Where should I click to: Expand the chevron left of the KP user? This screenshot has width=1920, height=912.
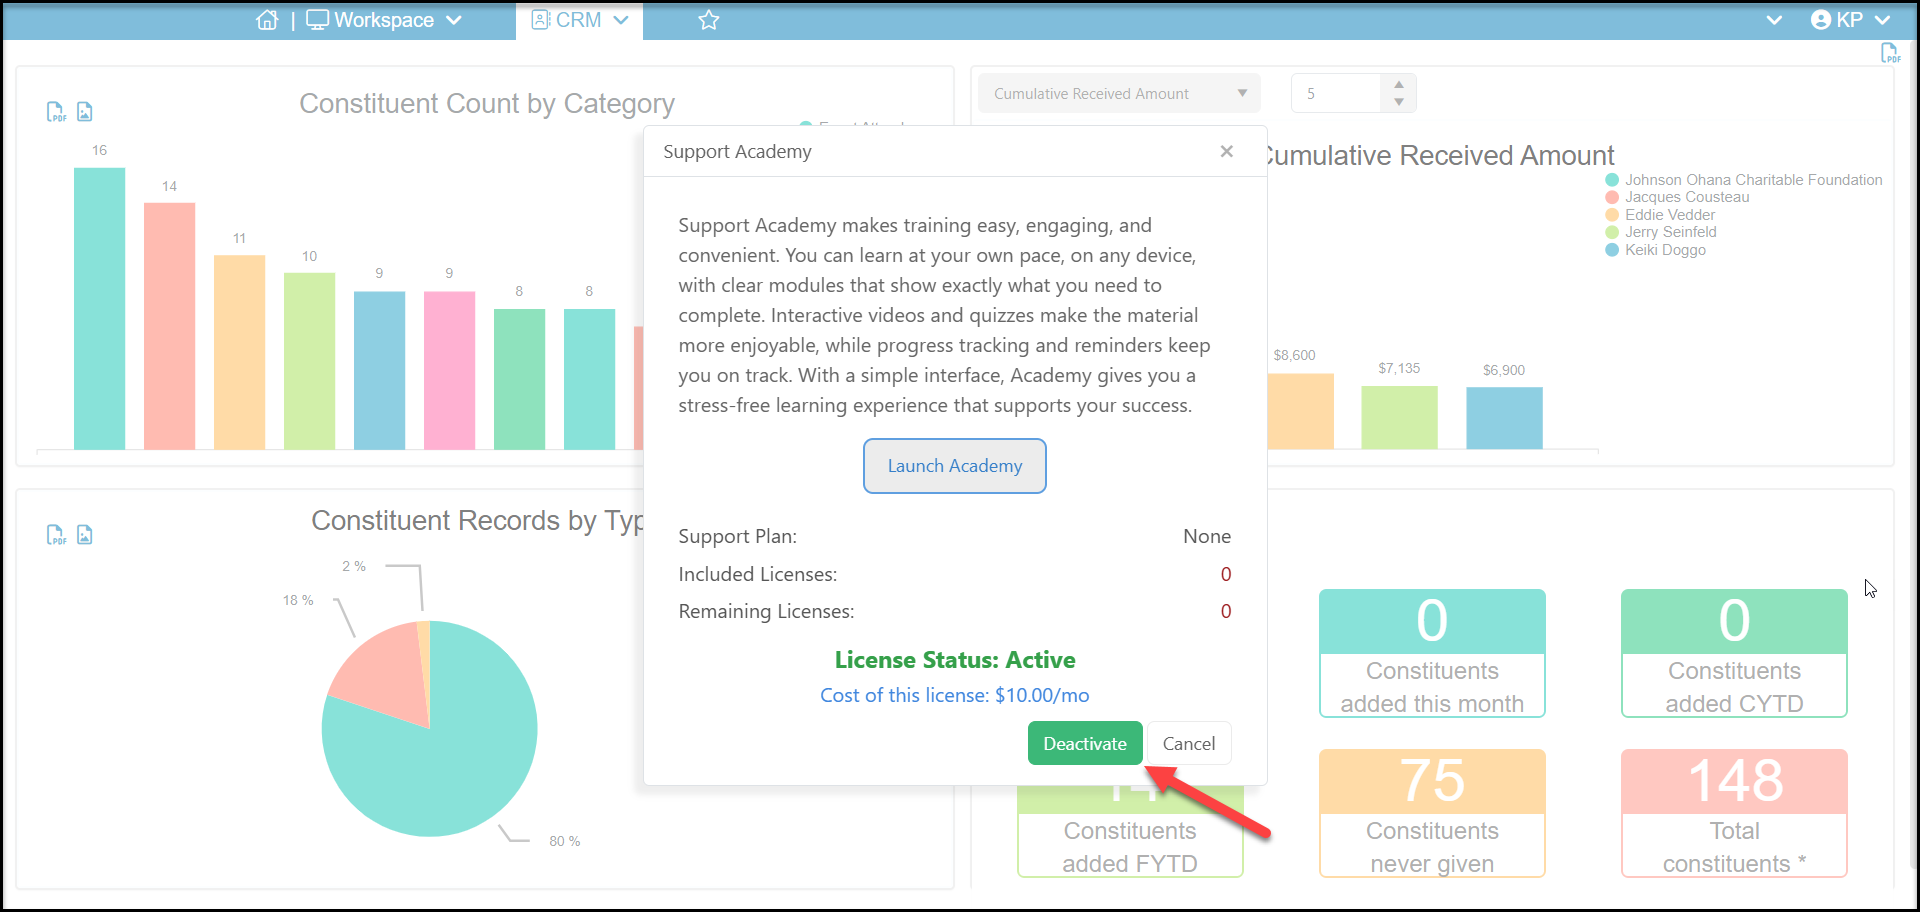tap(1774, 20)
